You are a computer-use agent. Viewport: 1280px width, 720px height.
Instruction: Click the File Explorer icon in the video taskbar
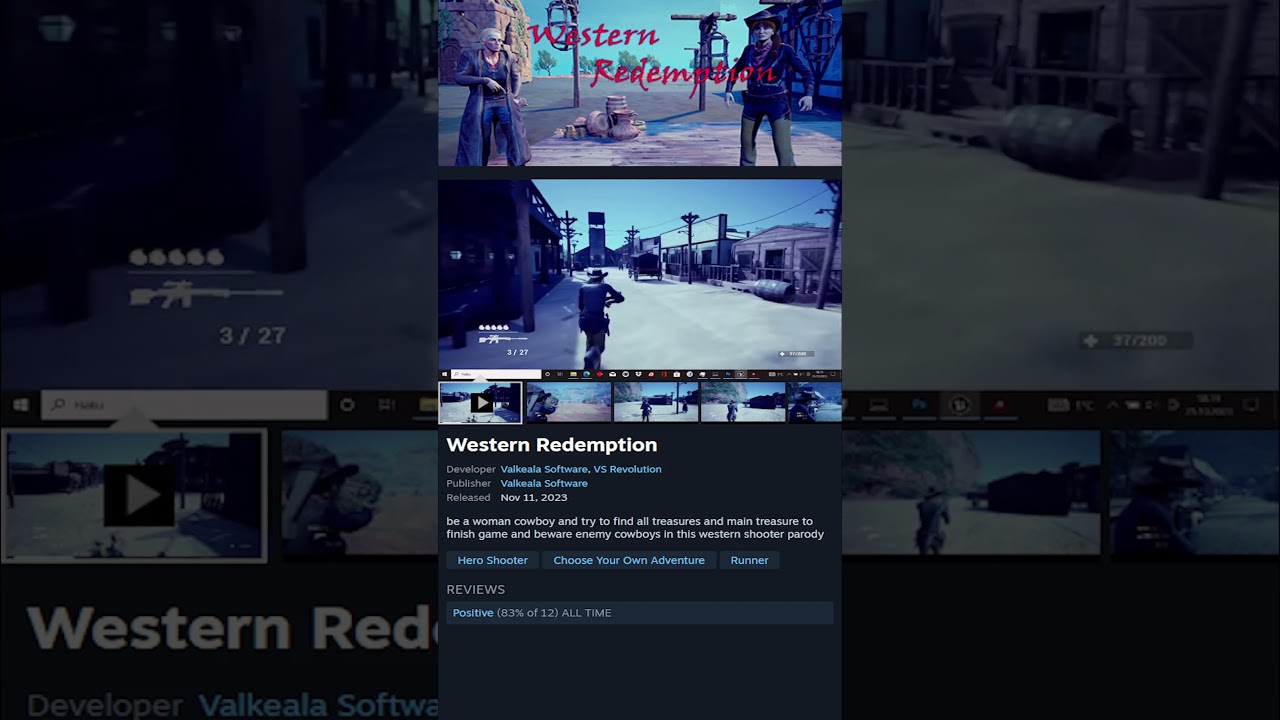pyautogui.click(x=573, y=374)
